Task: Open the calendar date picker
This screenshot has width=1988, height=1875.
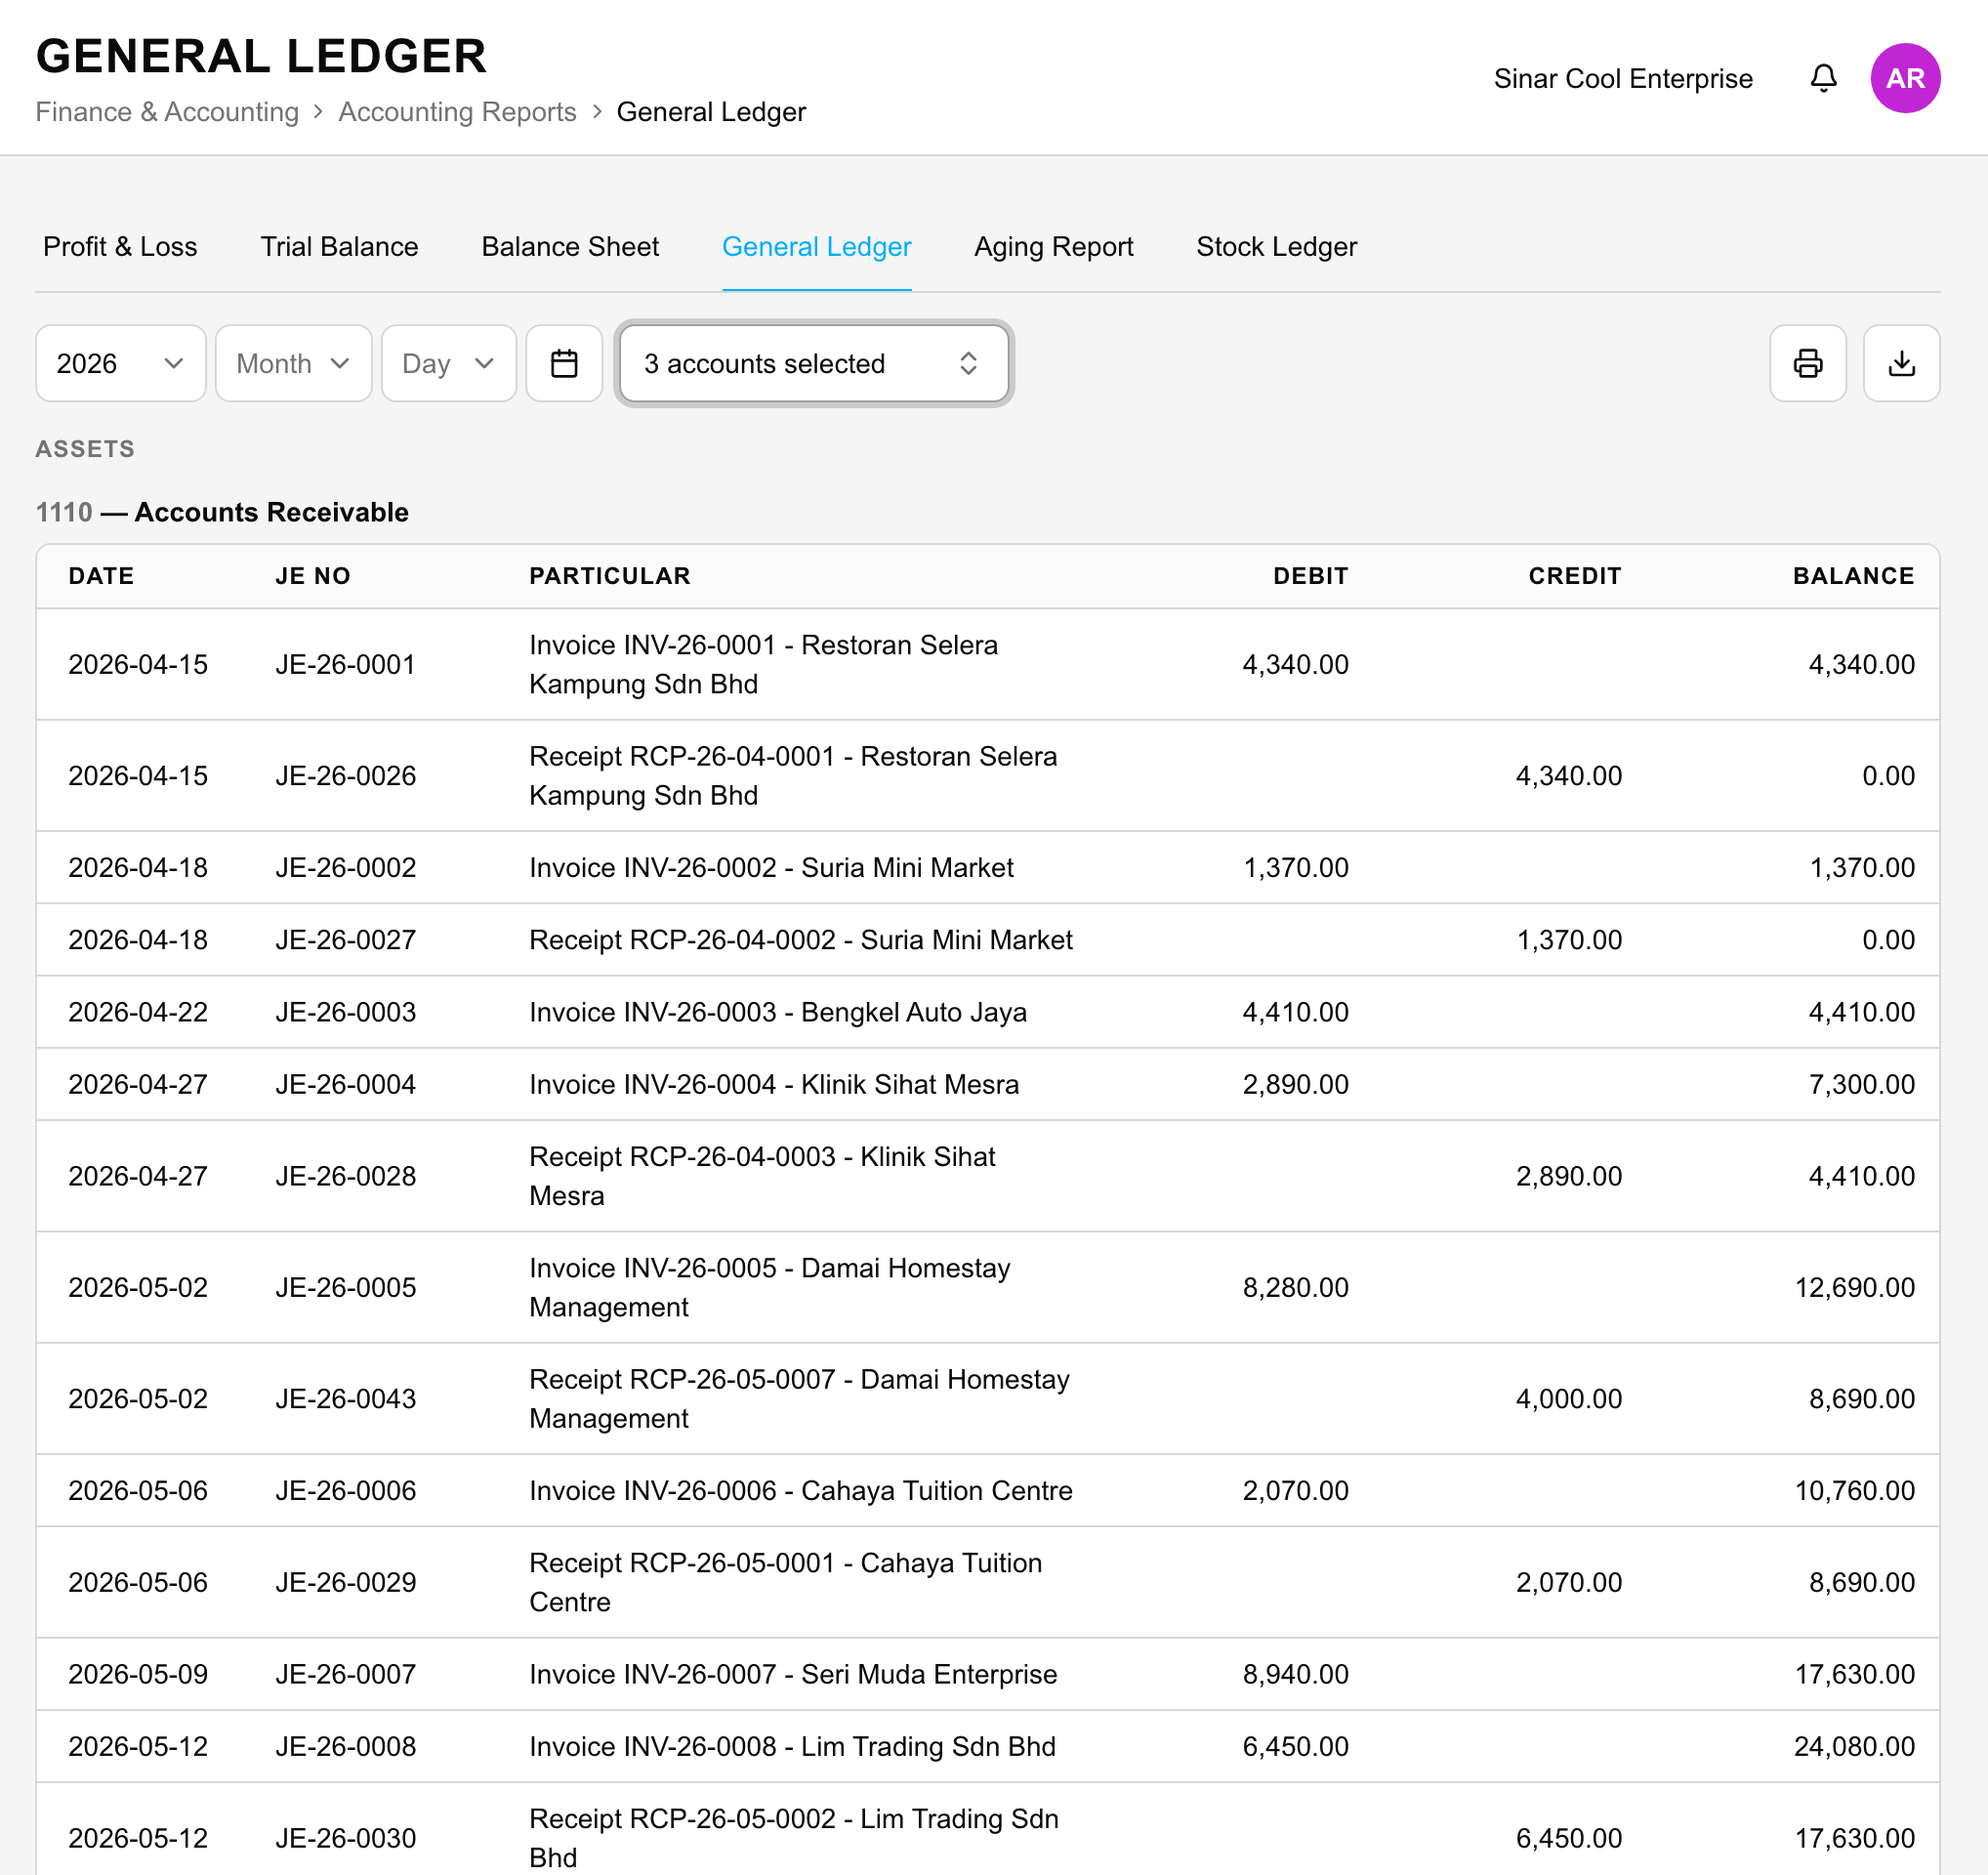Action: coord(564,363)
